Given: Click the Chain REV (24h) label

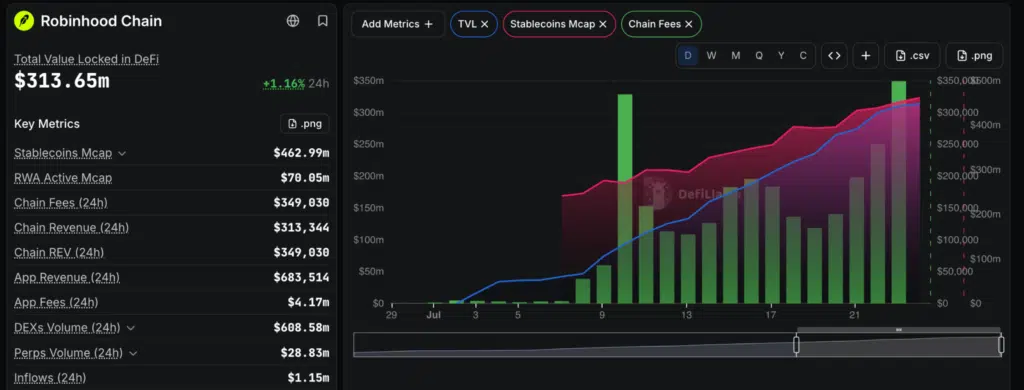Looking at the screenshot, I should point(59,253).
